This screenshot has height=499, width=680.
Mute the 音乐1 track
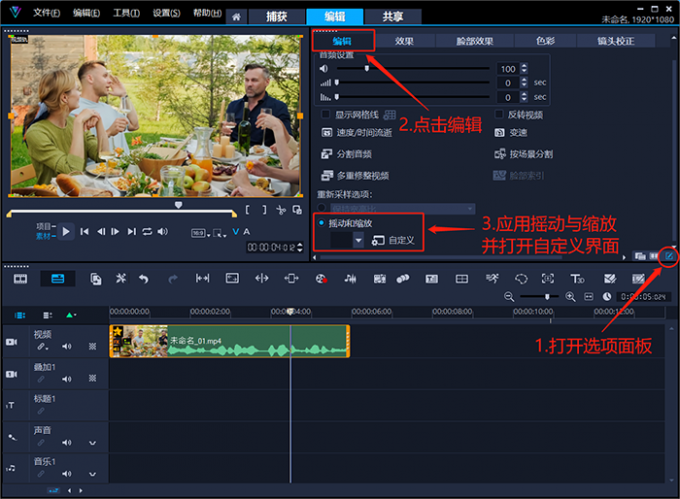pyautogui.click(x=66, y=474)
